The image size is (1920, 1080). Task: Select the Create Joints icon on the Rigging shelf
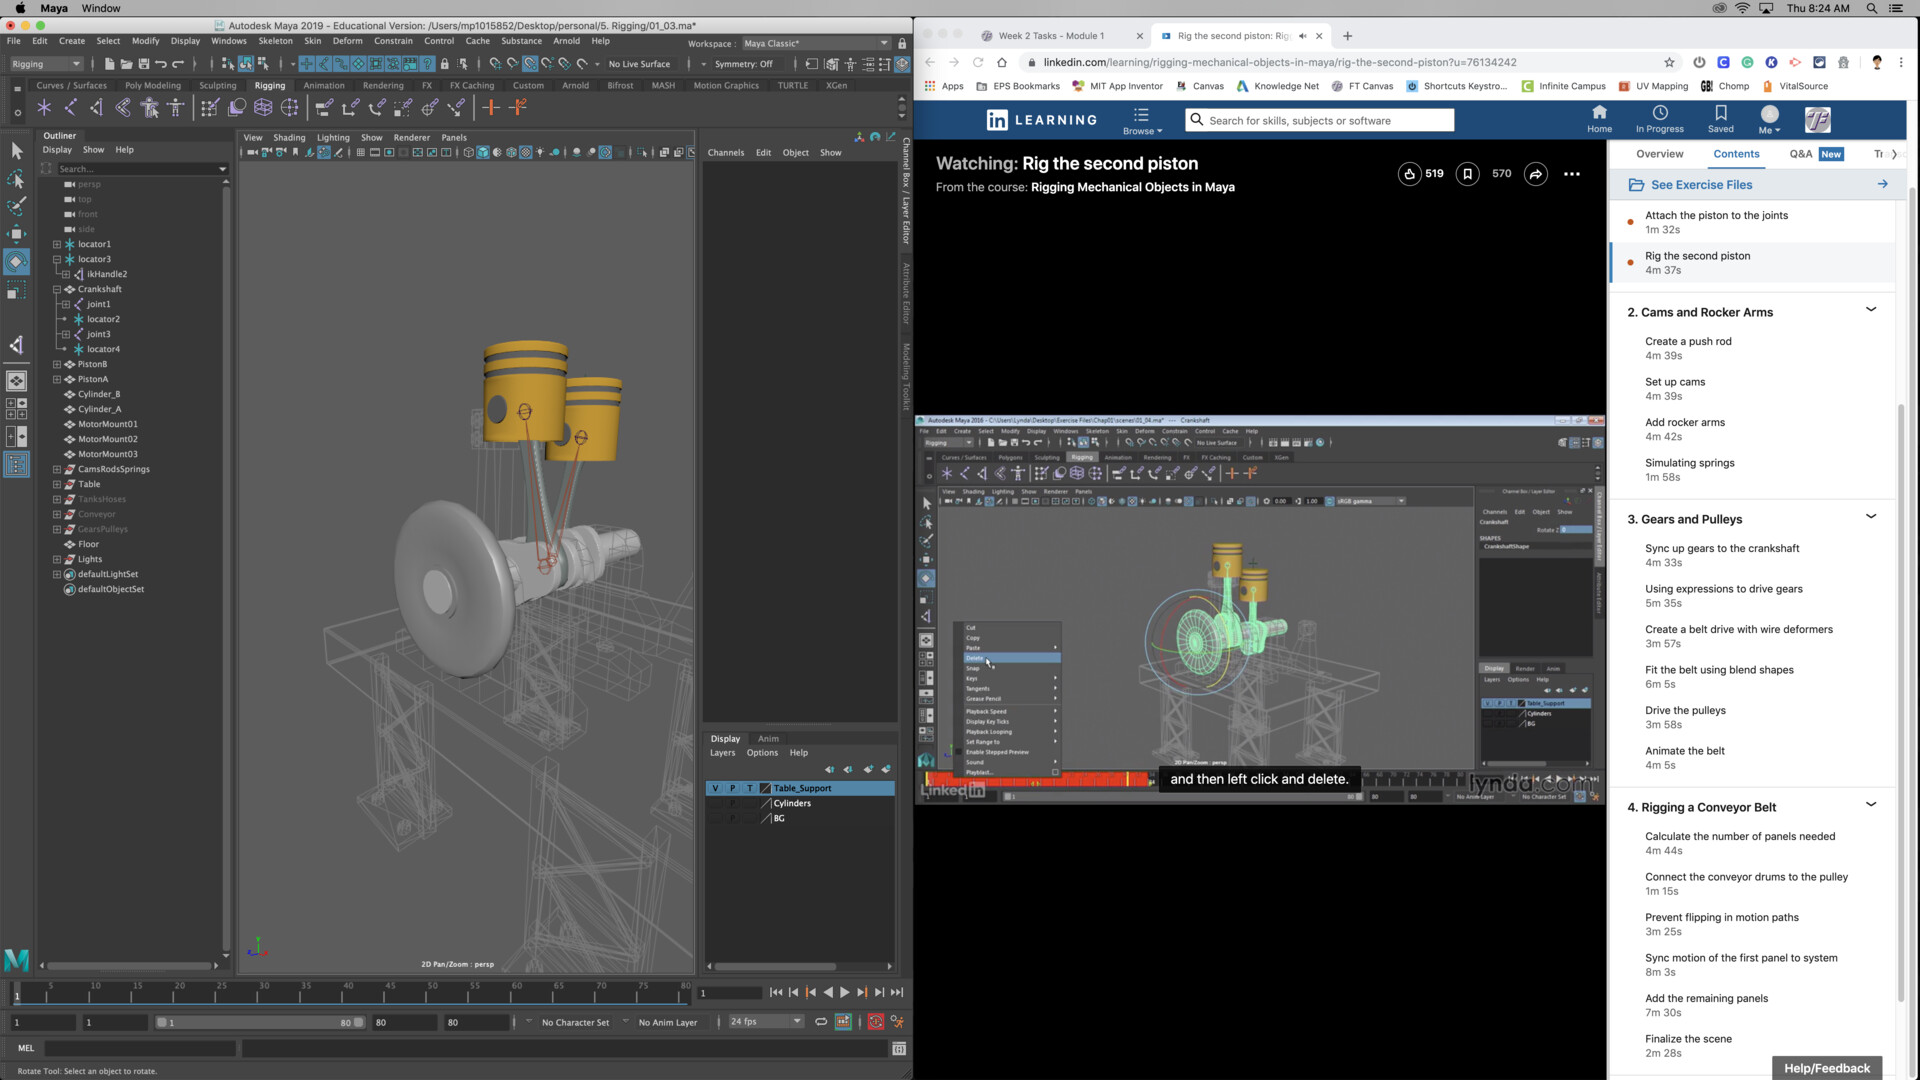click(x=70, y=108)
